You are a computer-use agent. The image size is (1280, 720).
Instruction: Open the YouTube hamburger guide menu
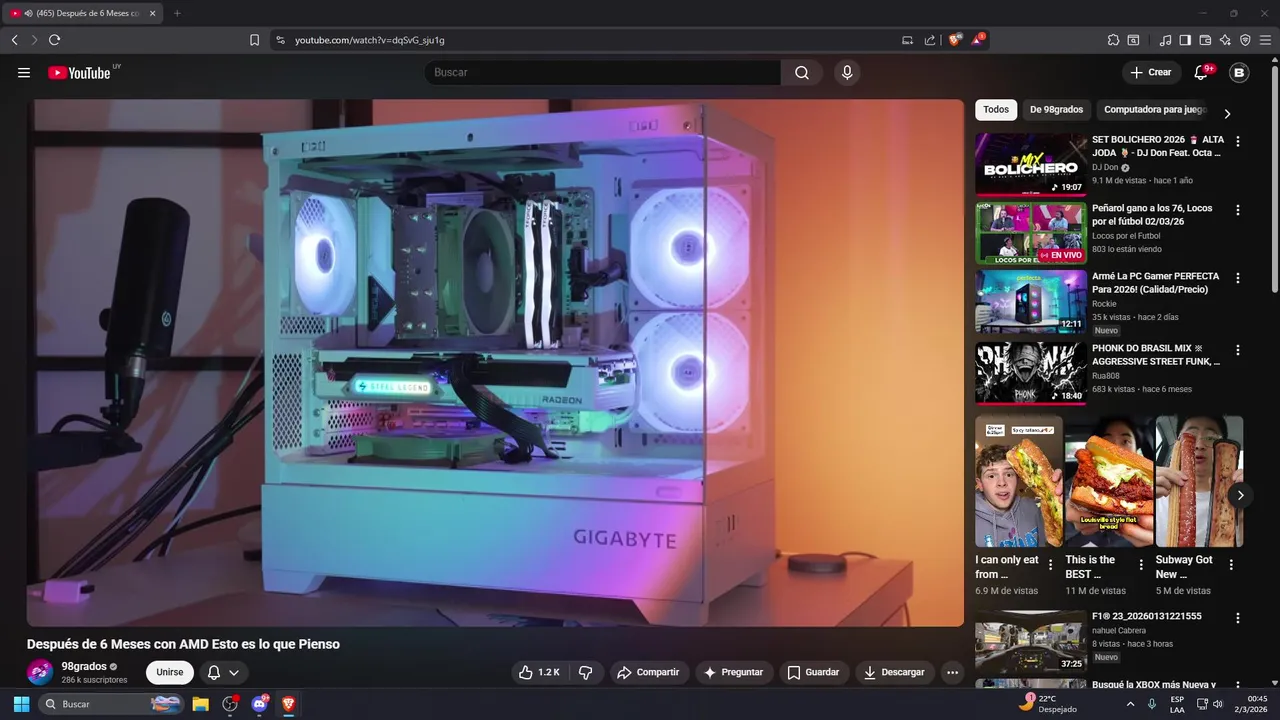click(x=24, y=72)
